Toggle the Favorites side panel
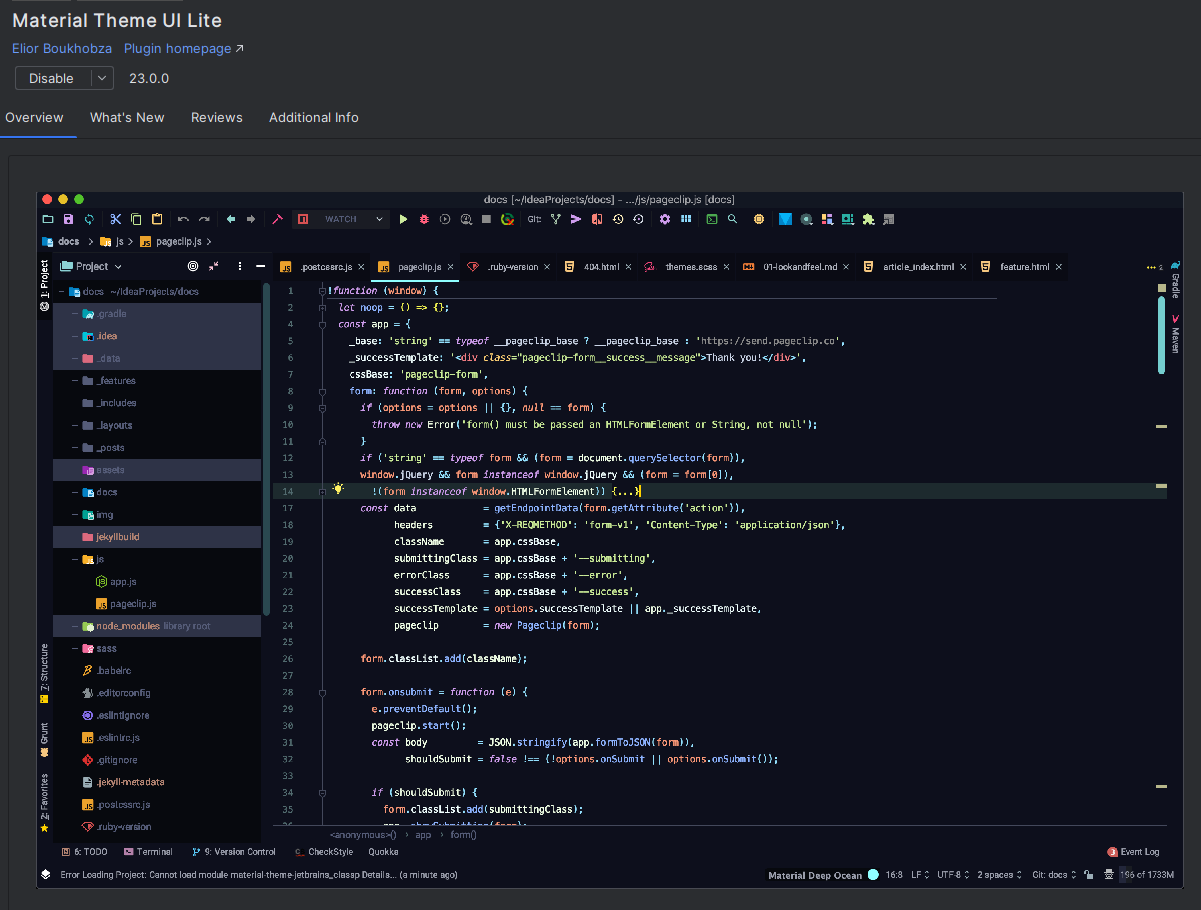Viewport: 1201px width, 910px height. pos(44,804)
